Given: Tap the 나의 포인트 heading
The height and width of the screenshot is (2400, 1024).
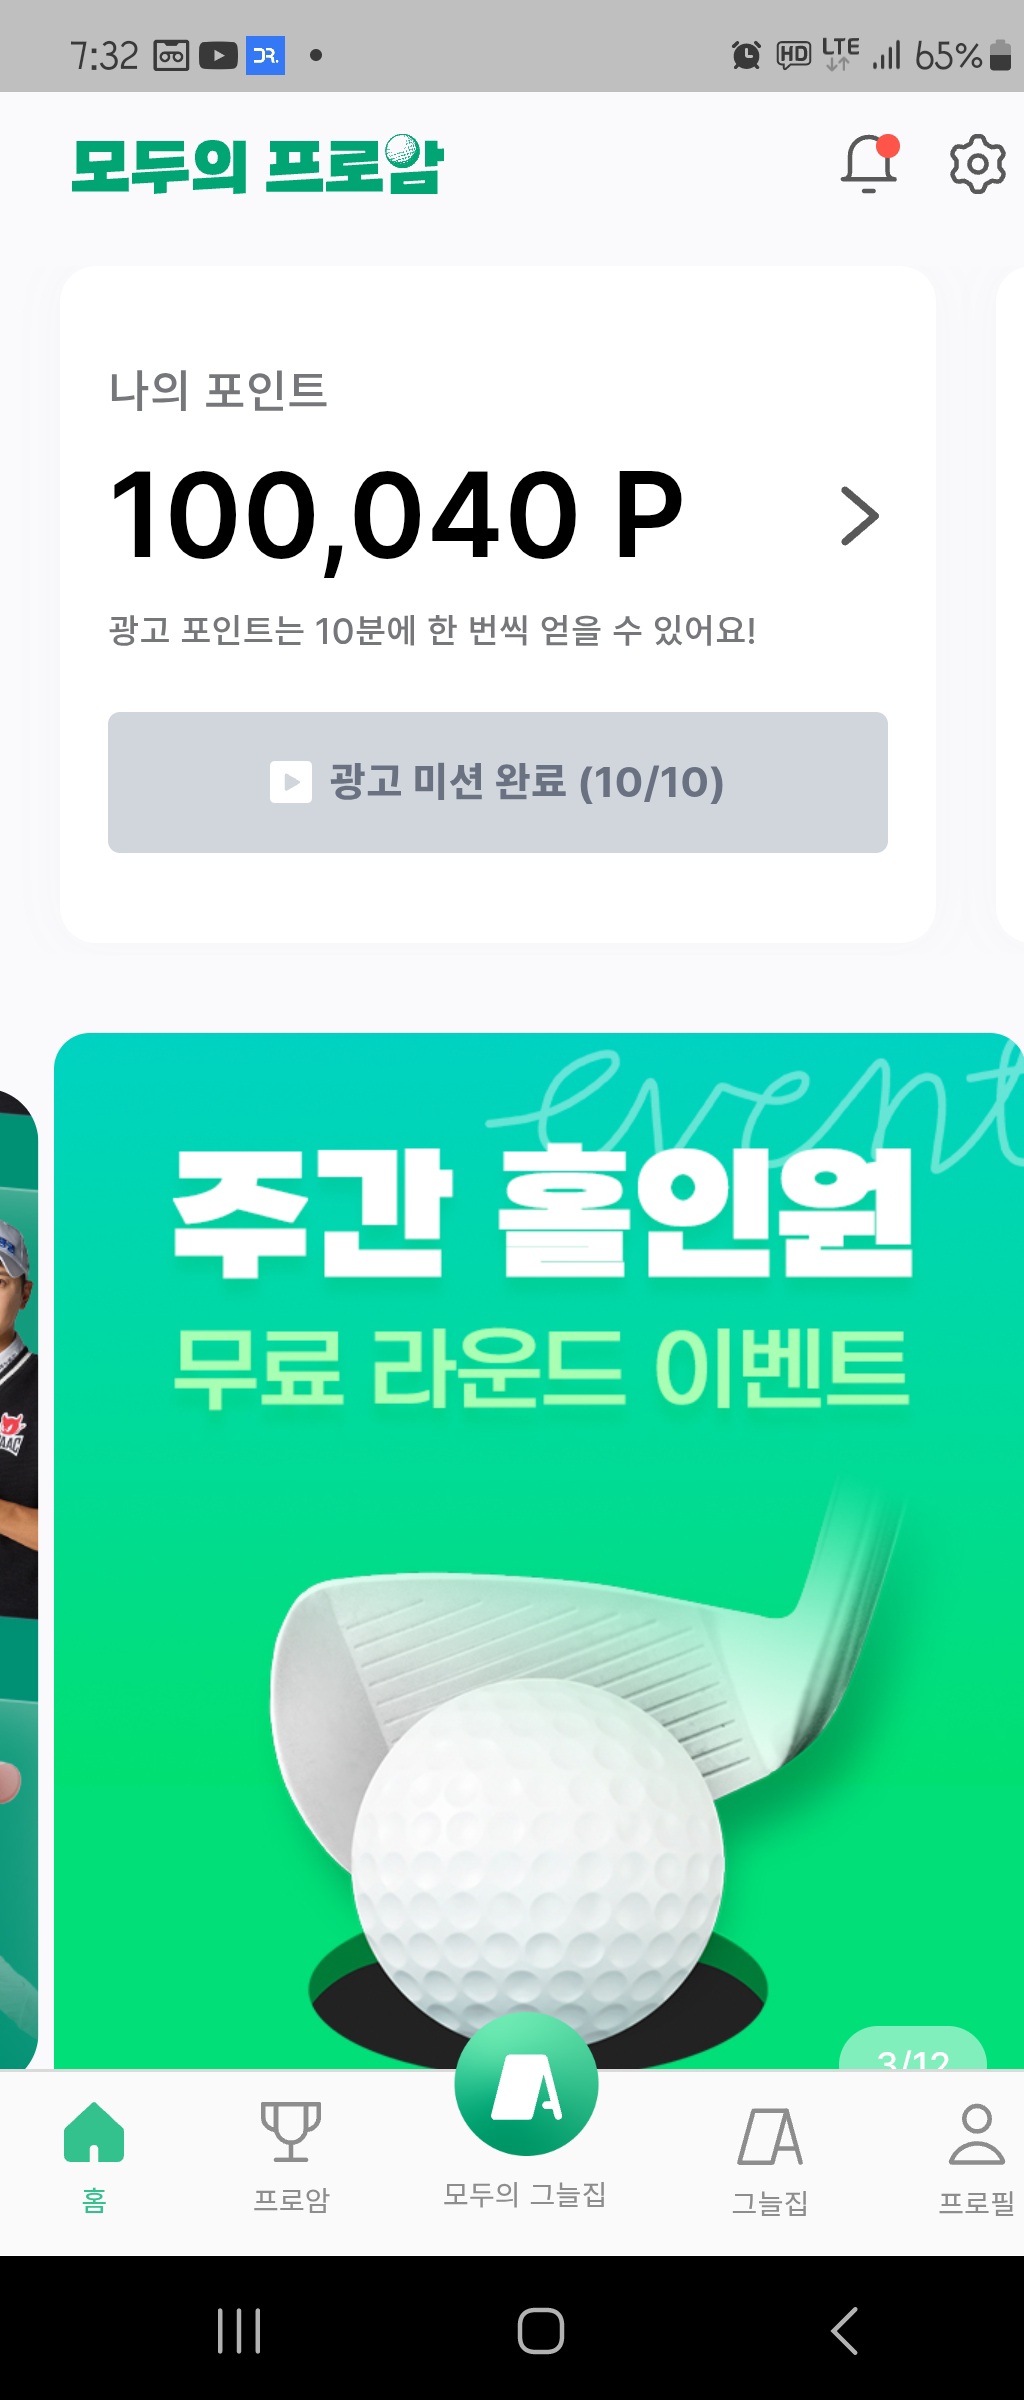Looking at the screenshot, I should tap(218, 390).
